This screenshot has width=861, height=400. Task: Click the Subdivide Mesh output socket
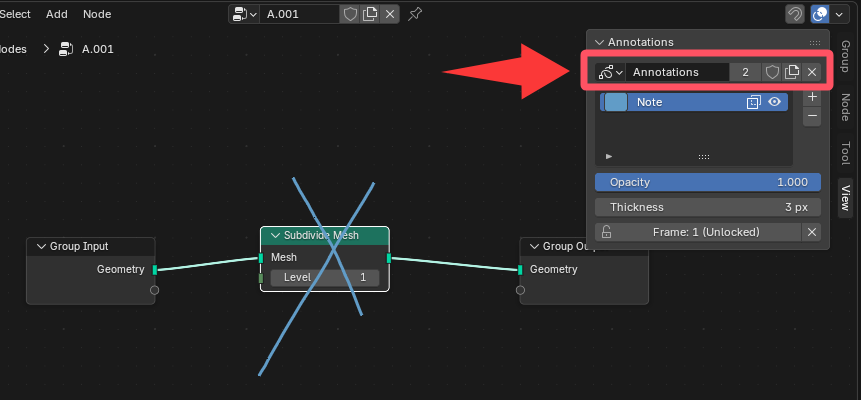[x=389, y=258]
